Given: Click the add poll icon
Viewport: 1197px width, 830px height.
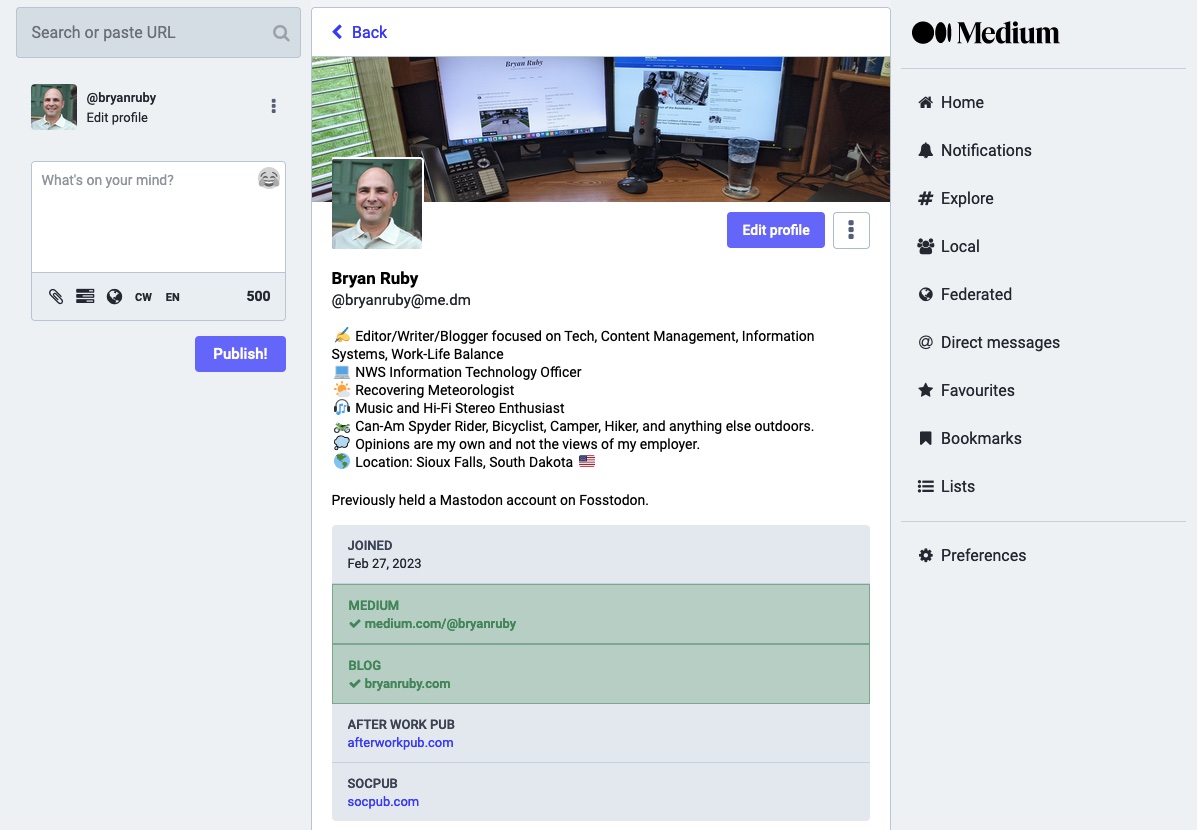Looking at the screenshot, I should pyautogui.click(x=85, y=297).
